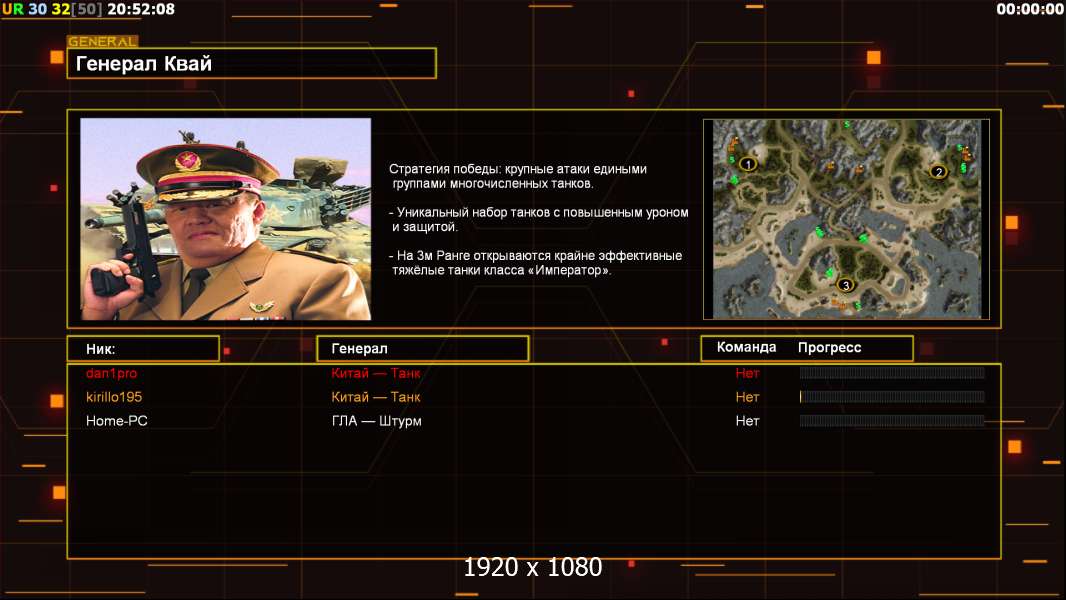Image resolution: width=1066 pixels, height=600 pixels.
Task: Click kirillo195's team value Нет
Action: 747,397
